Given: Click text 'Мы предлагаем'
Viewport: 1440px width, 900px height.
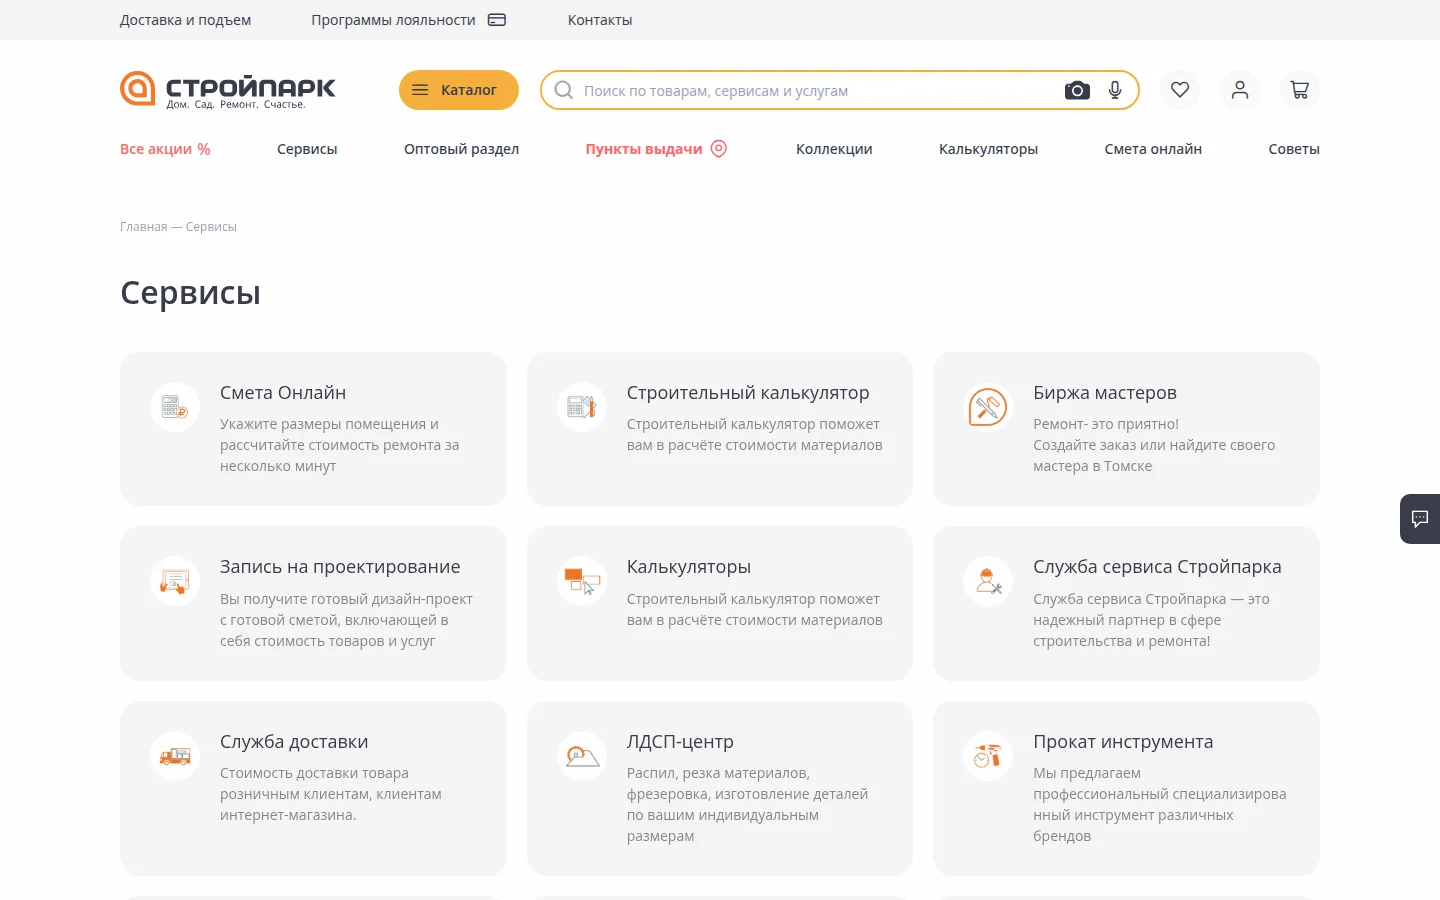Looking at the screenshot, I should tap(1087, 773).
